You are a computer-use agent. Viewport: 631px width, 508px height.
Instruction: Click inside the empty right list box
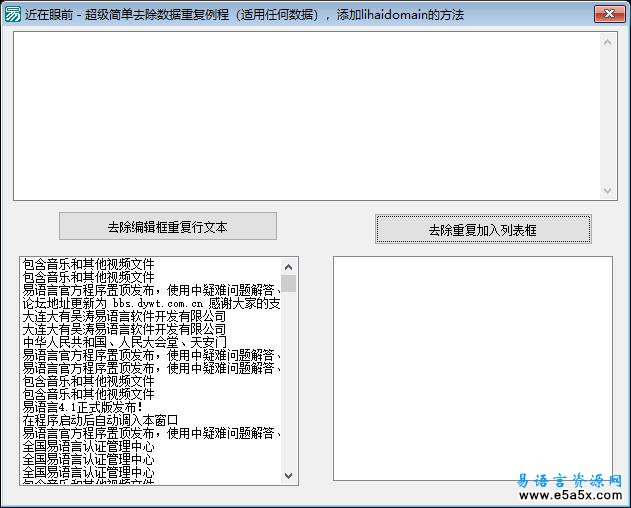pyautogui.click(x=473, y=368)
